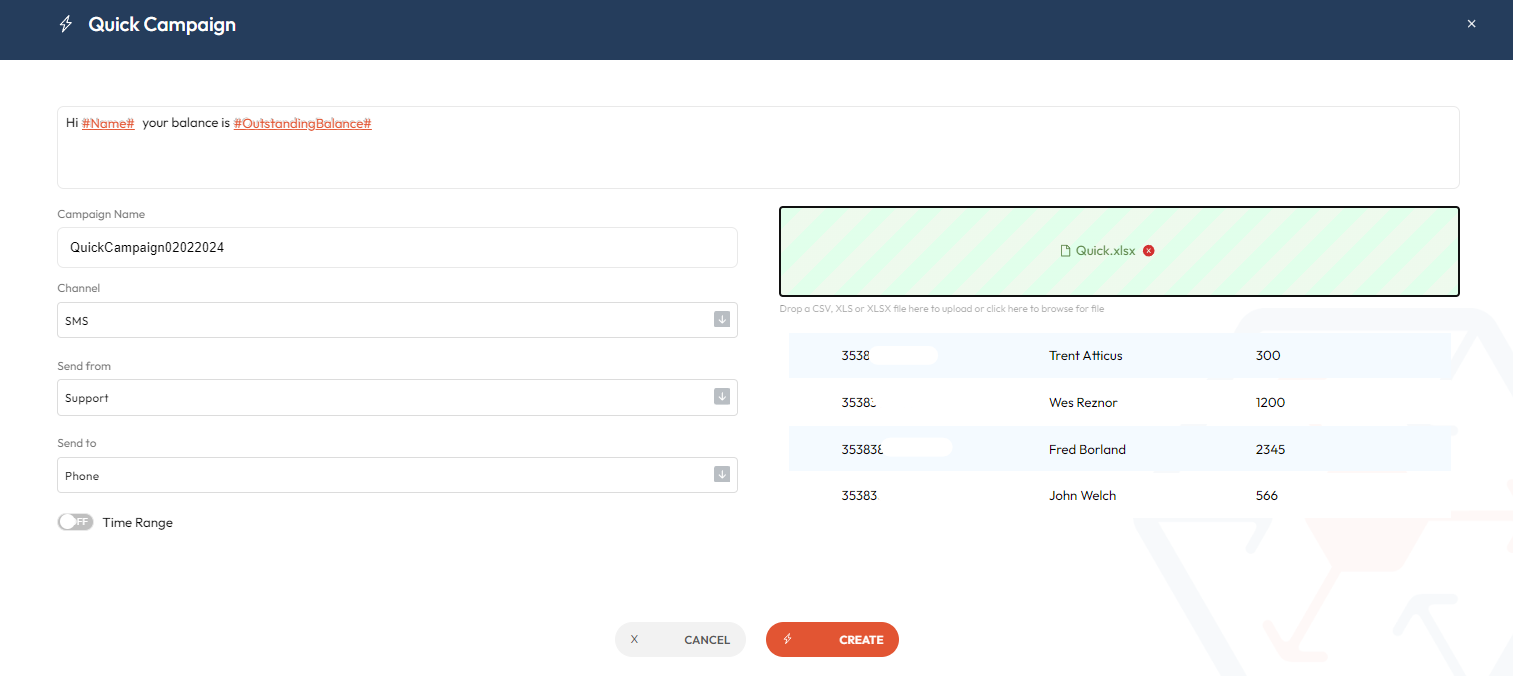
Task: Click the phone number in John Welch row
Action: 859,495
